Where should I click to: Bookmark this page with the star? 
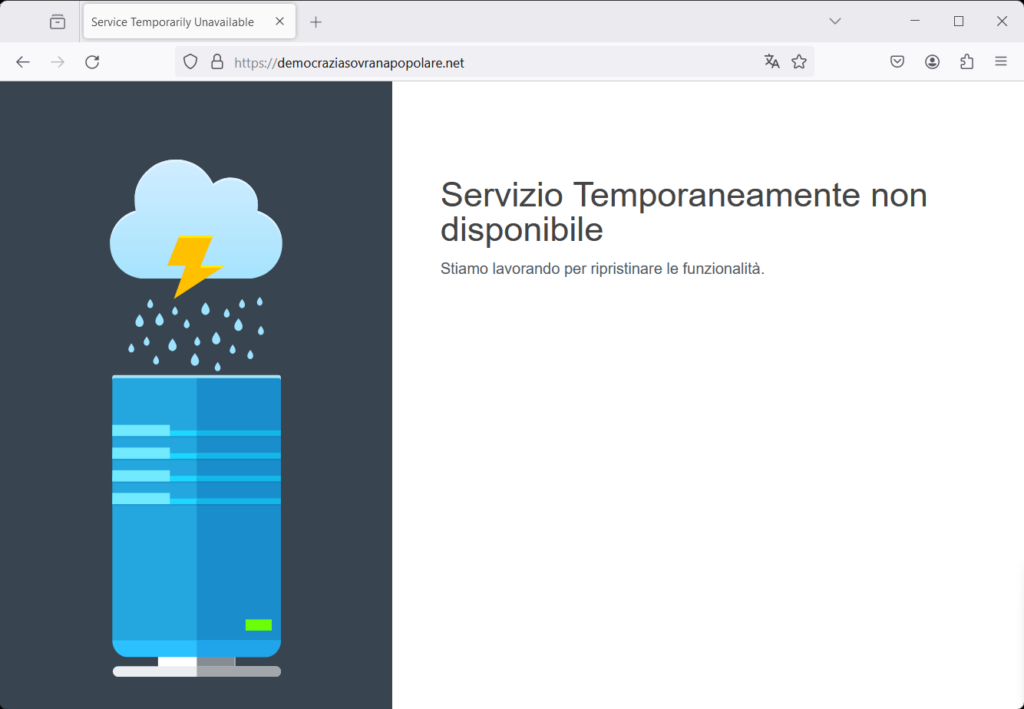(x=799, y=62)
